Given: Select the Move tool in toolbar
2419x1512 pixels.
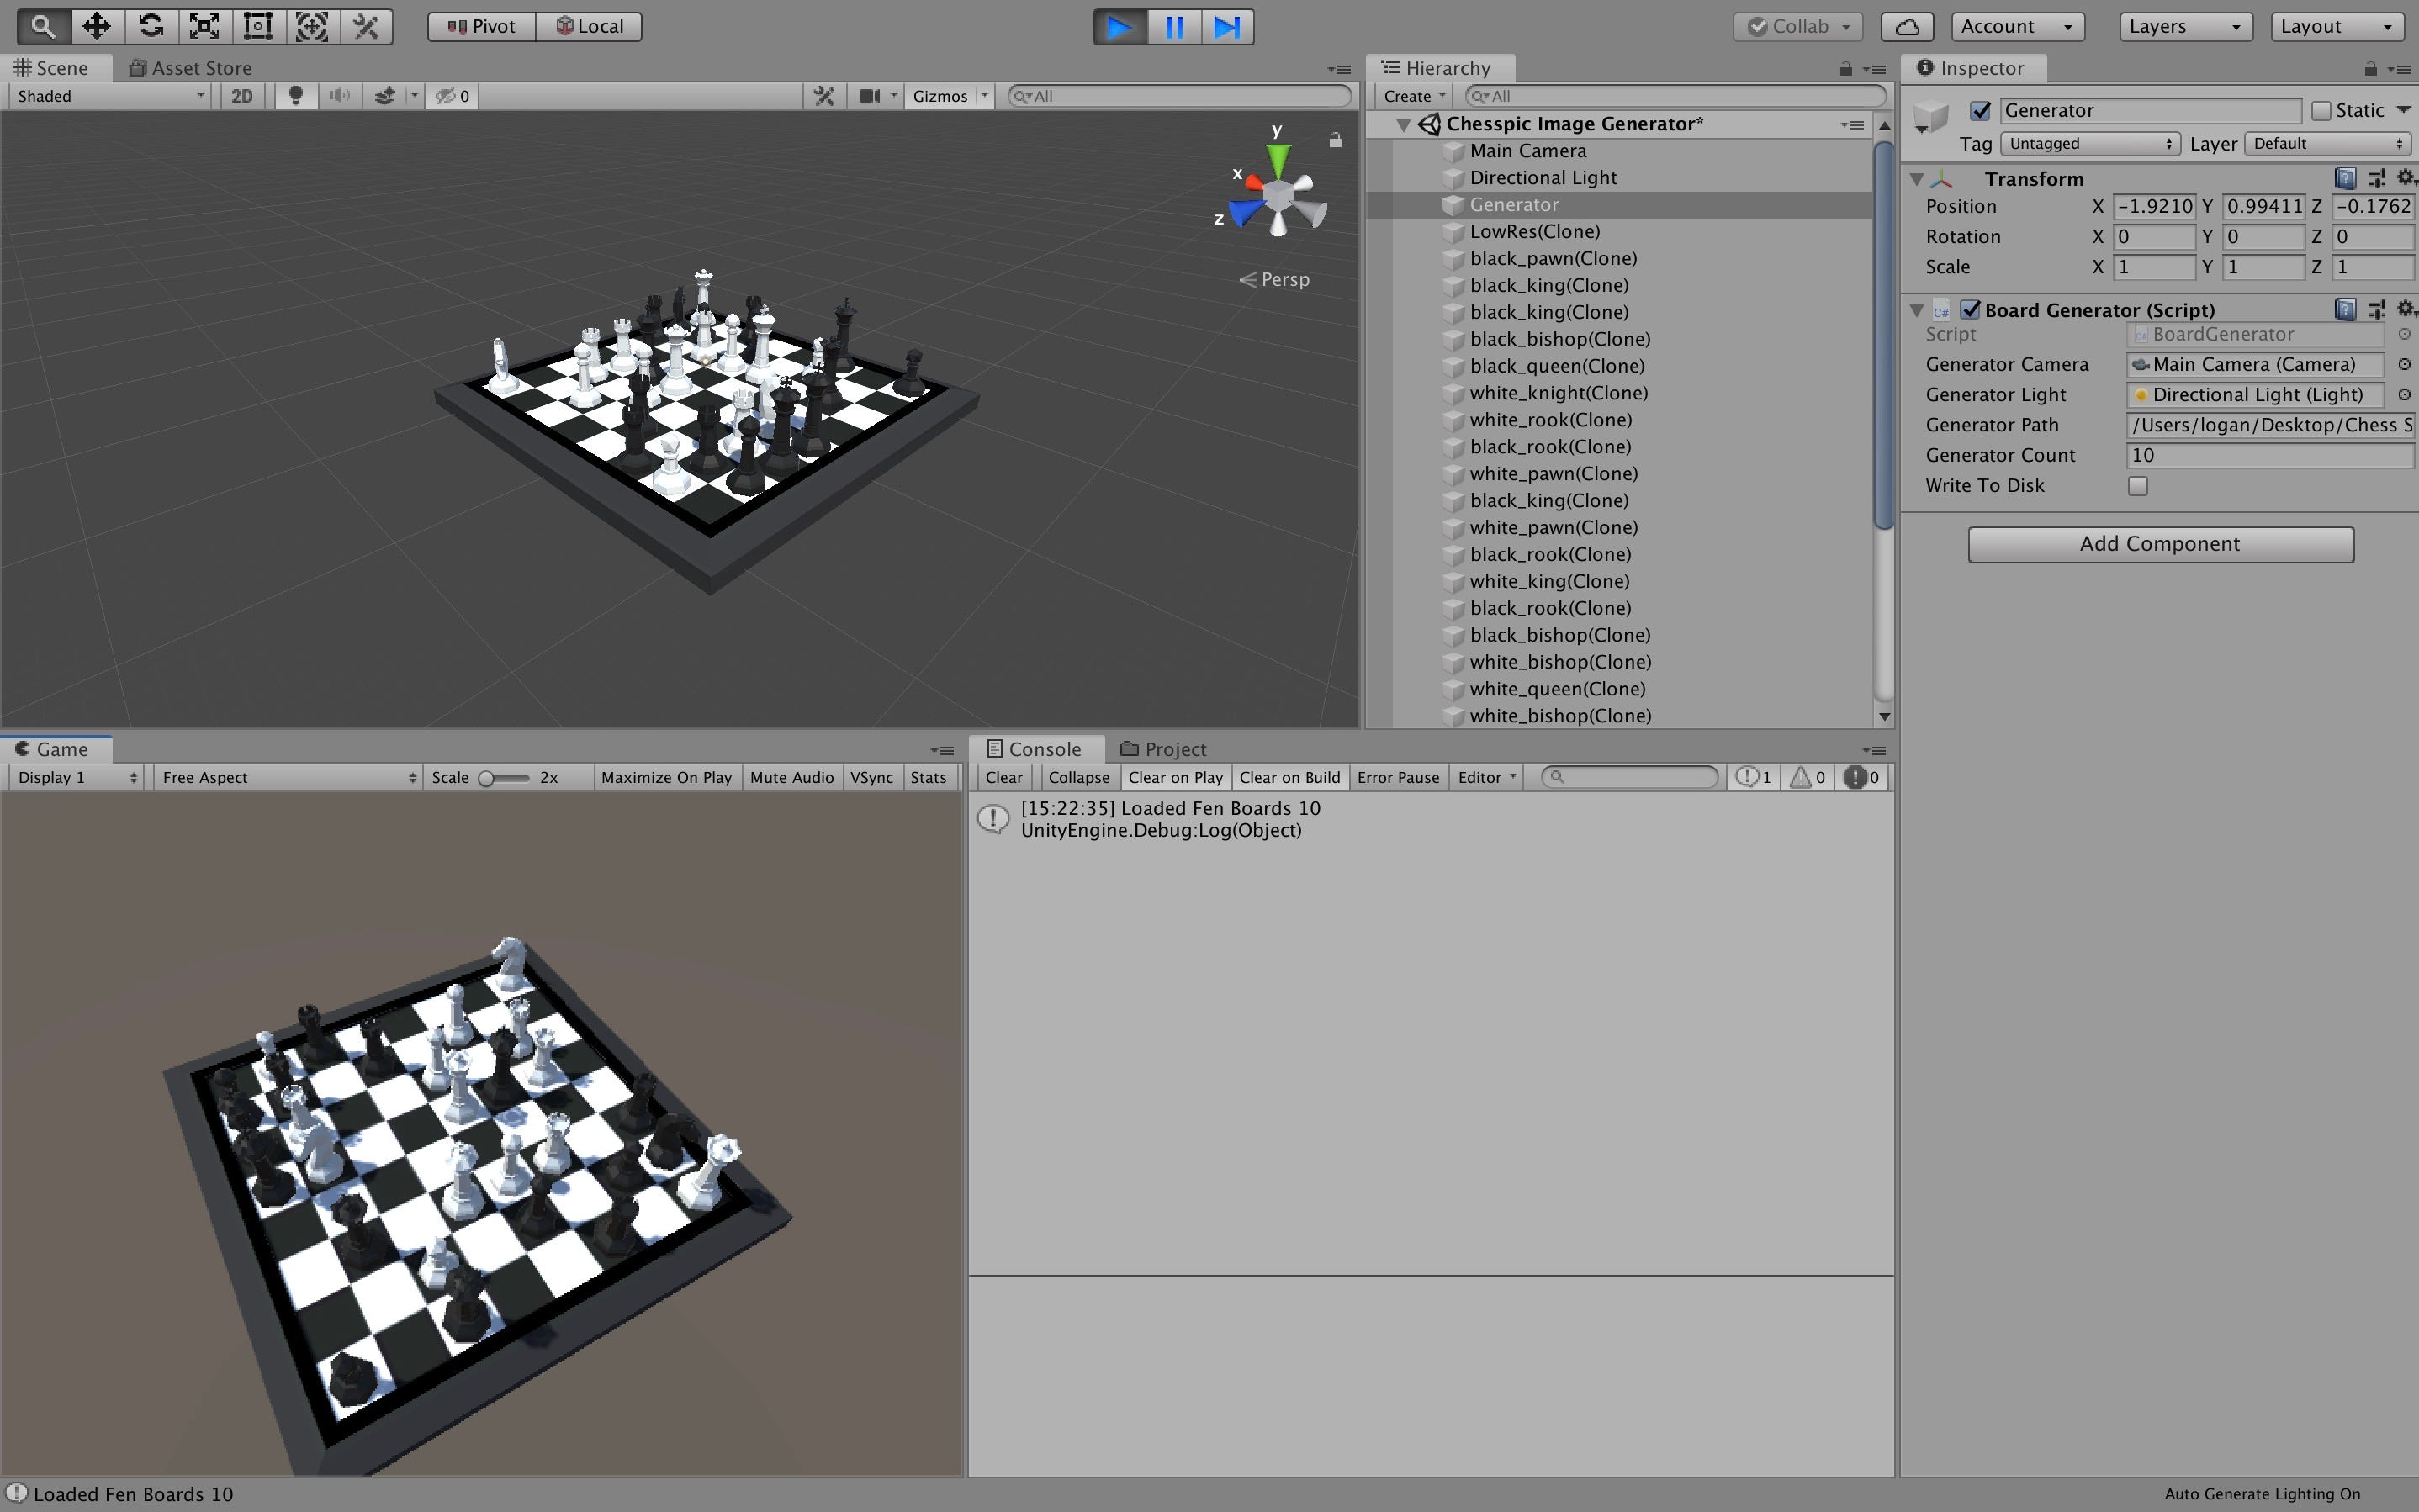Looking at the screenshot, I should (x=96, y=26).
